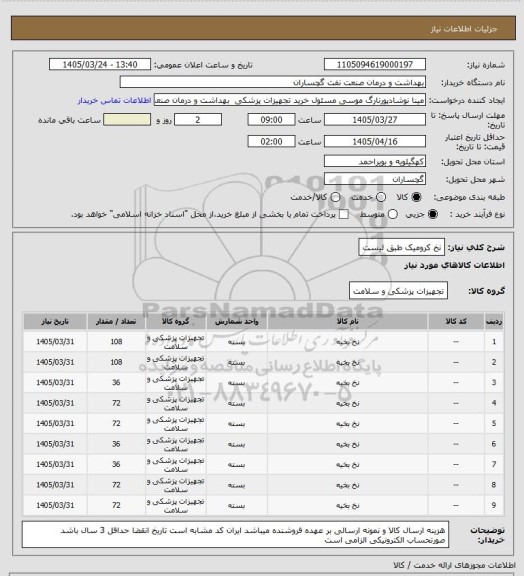
Task: Click the buyer notes text box
Action: tap(235, 535)
